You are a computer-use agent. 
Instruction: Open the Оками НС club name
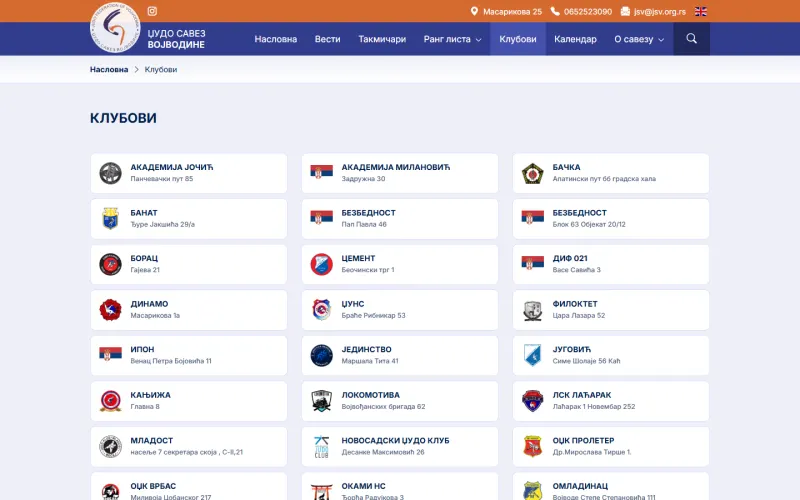[x=363, y=486]
